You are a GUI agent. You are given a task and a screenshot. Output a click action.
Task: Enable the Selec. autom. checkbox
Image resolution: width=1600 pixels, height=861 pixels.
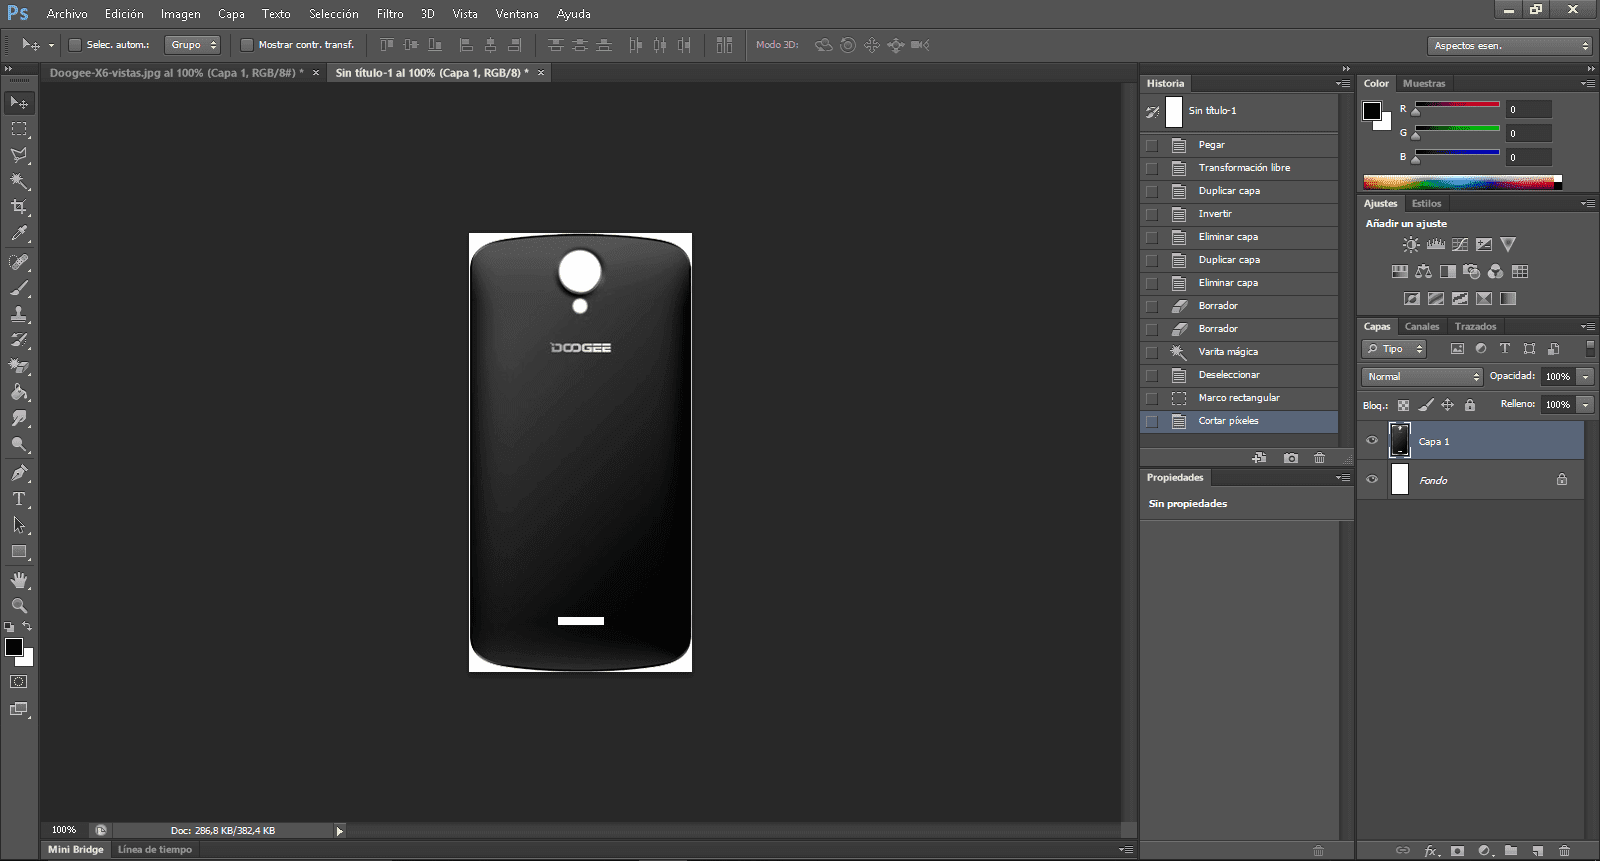click(75, 45)
